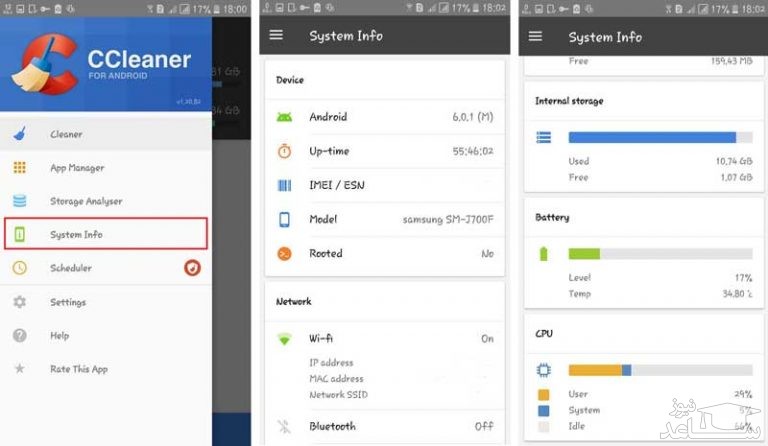Click the blue Internal storage usage bar

pyautogui.click(x=652, y=138)
